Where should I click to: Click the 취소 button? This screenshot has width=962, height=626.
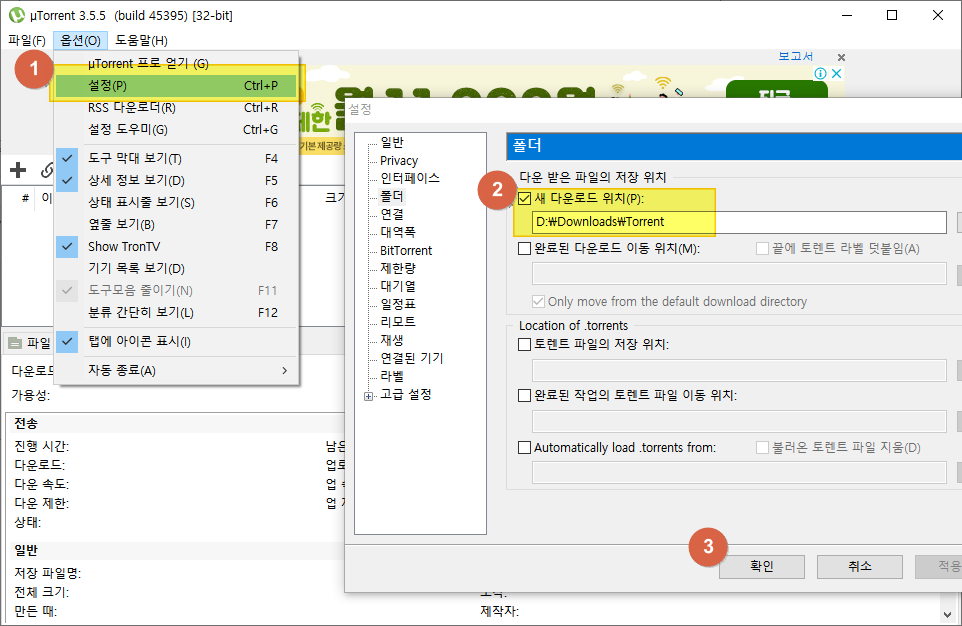860,566
